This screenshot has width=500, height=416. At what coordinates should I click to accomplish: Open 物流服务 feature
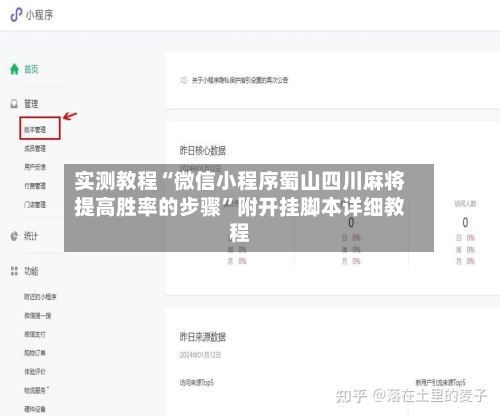click(x=35, y=390)
